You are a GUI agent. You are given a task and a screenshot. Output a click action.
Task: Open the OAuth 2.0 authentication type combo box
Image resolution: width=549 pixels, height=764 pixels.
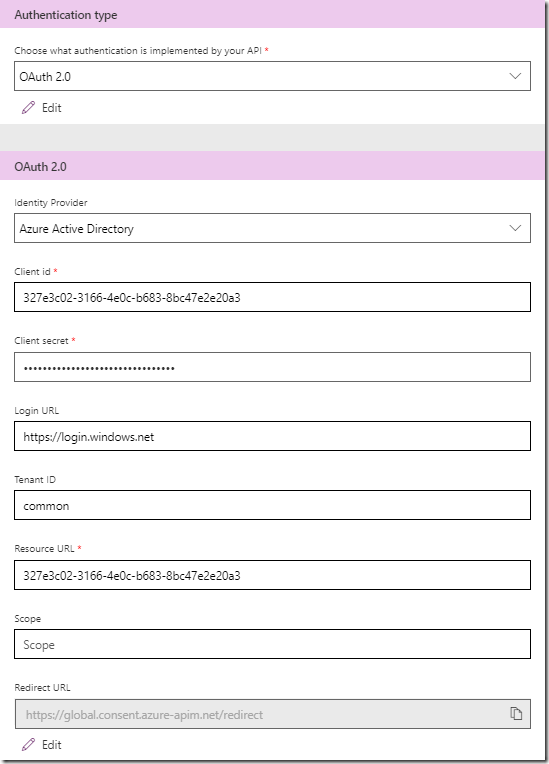(x=272, y=76)
